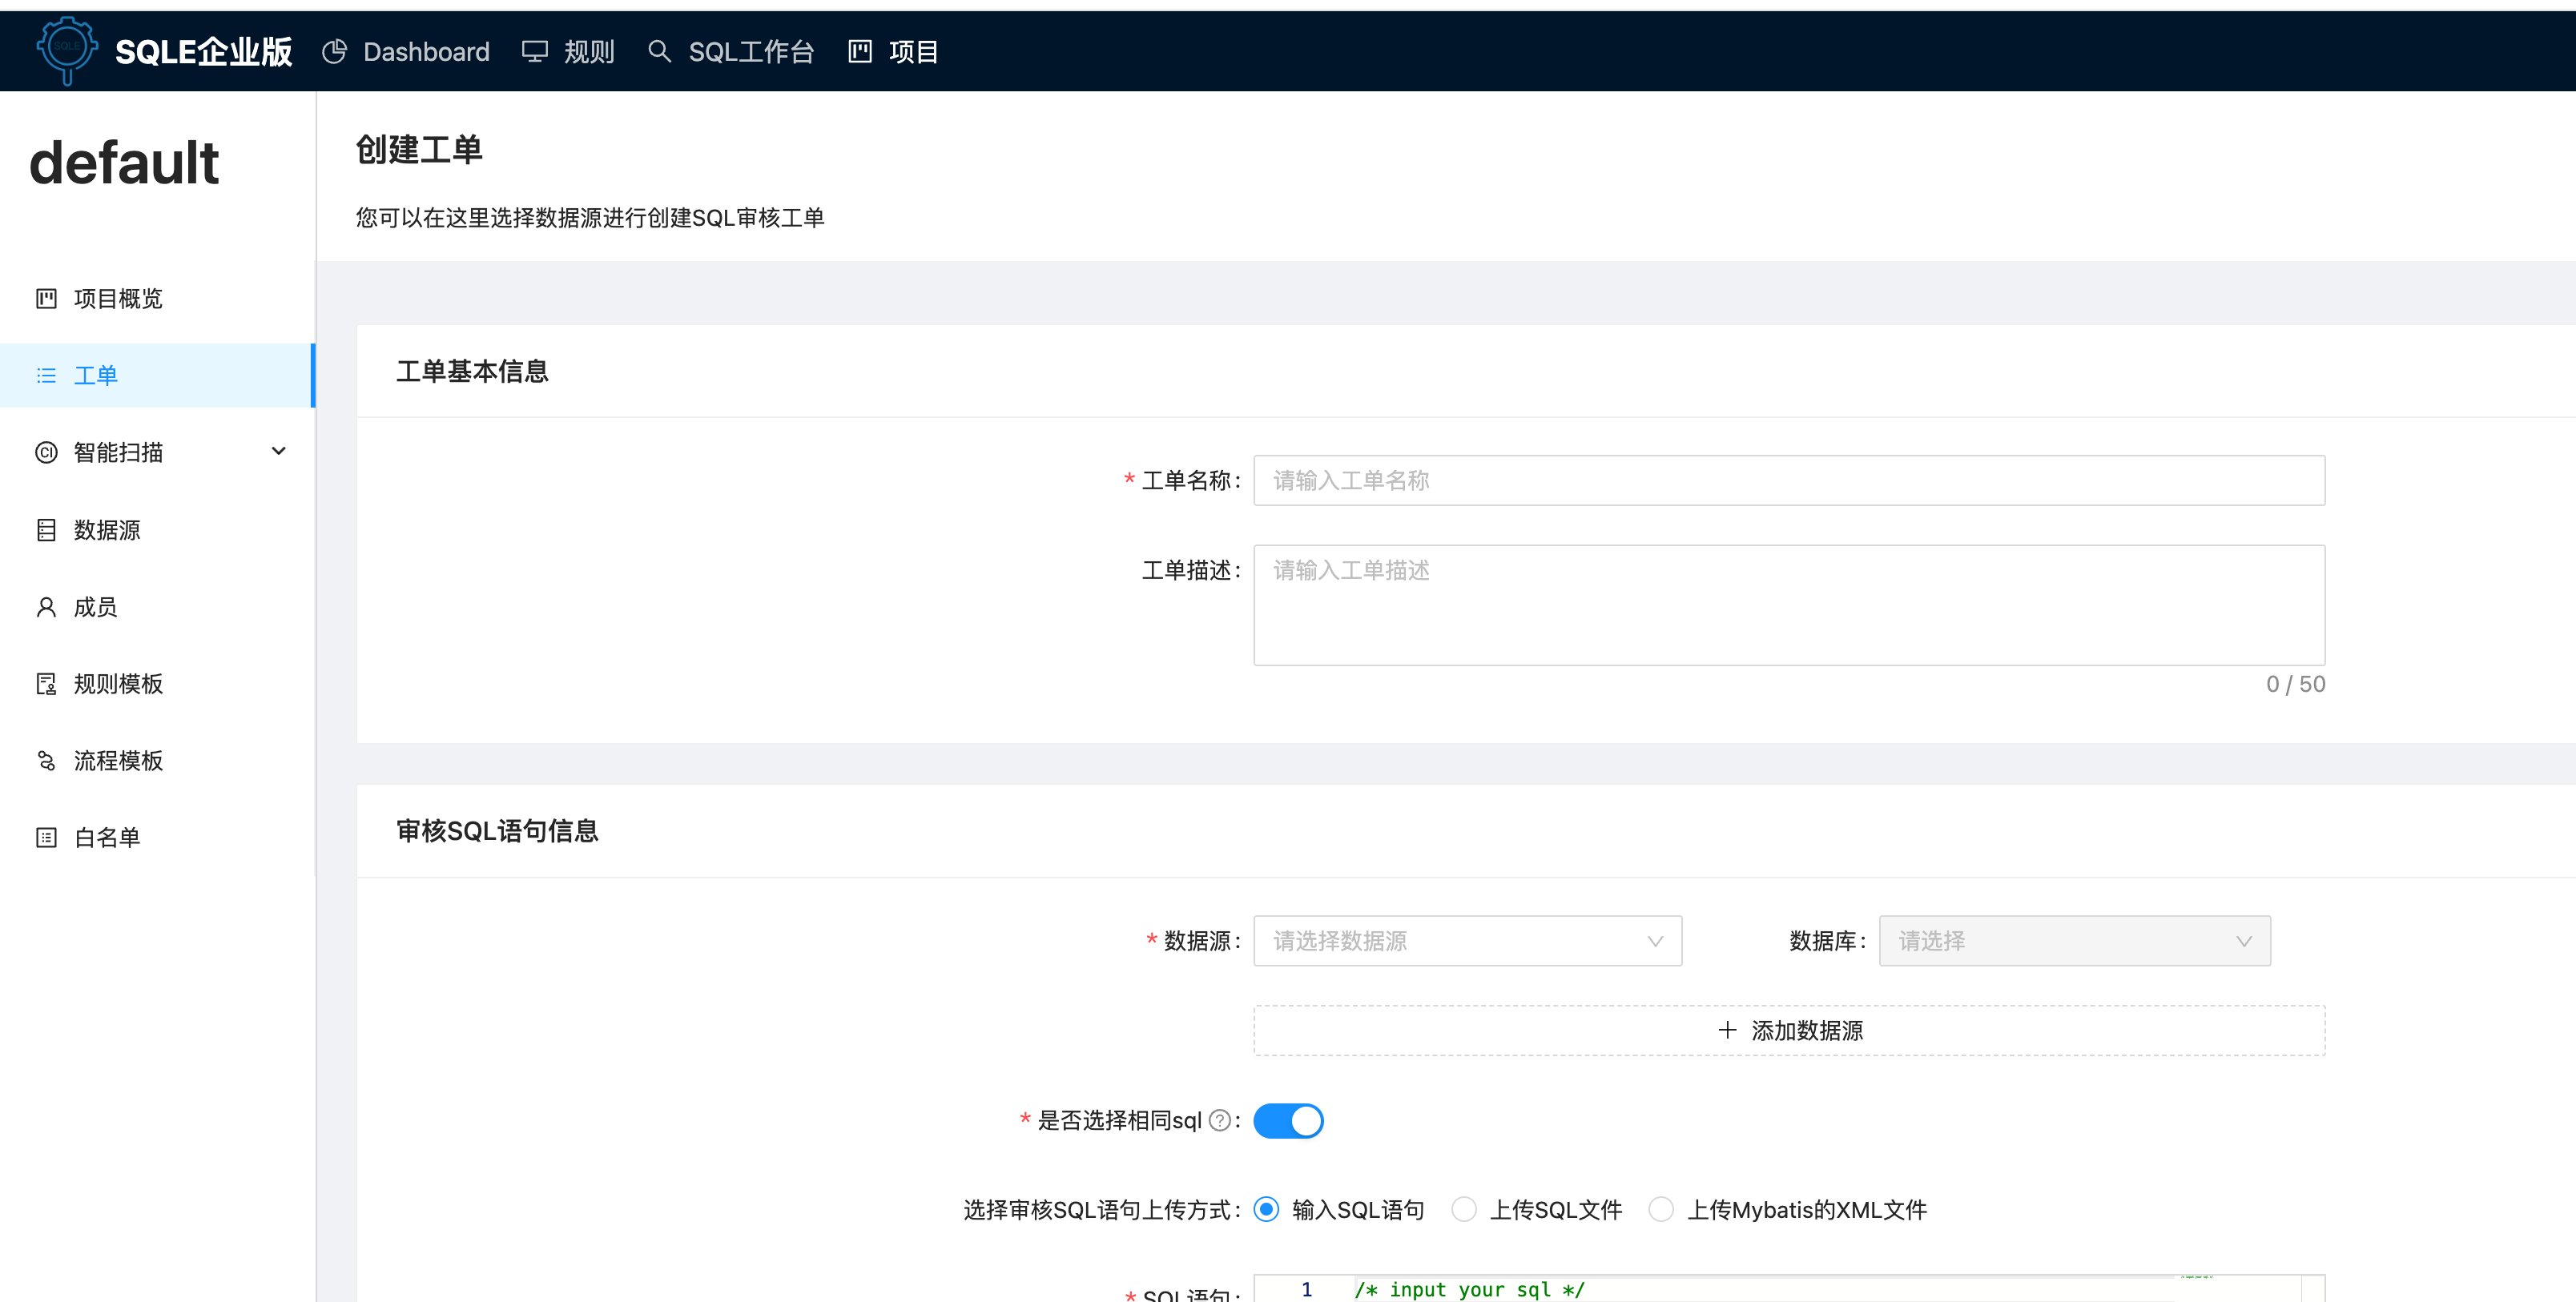Click the 智能扫描 scan icon

tap(46, 452)
